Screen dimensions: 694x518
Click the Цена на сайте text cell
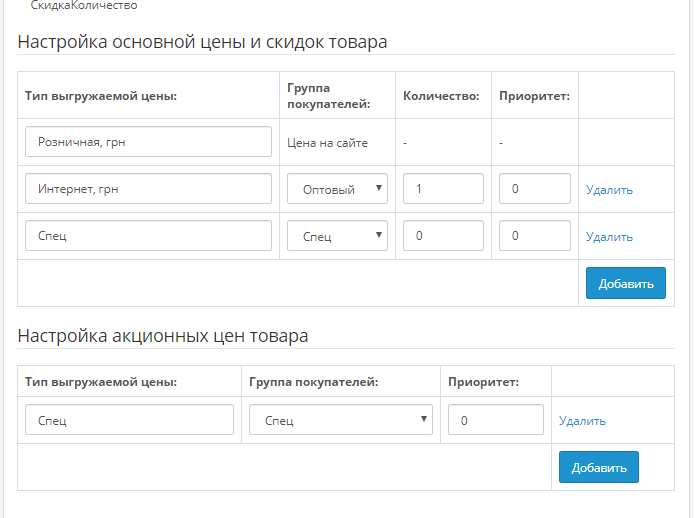(328, 143)
